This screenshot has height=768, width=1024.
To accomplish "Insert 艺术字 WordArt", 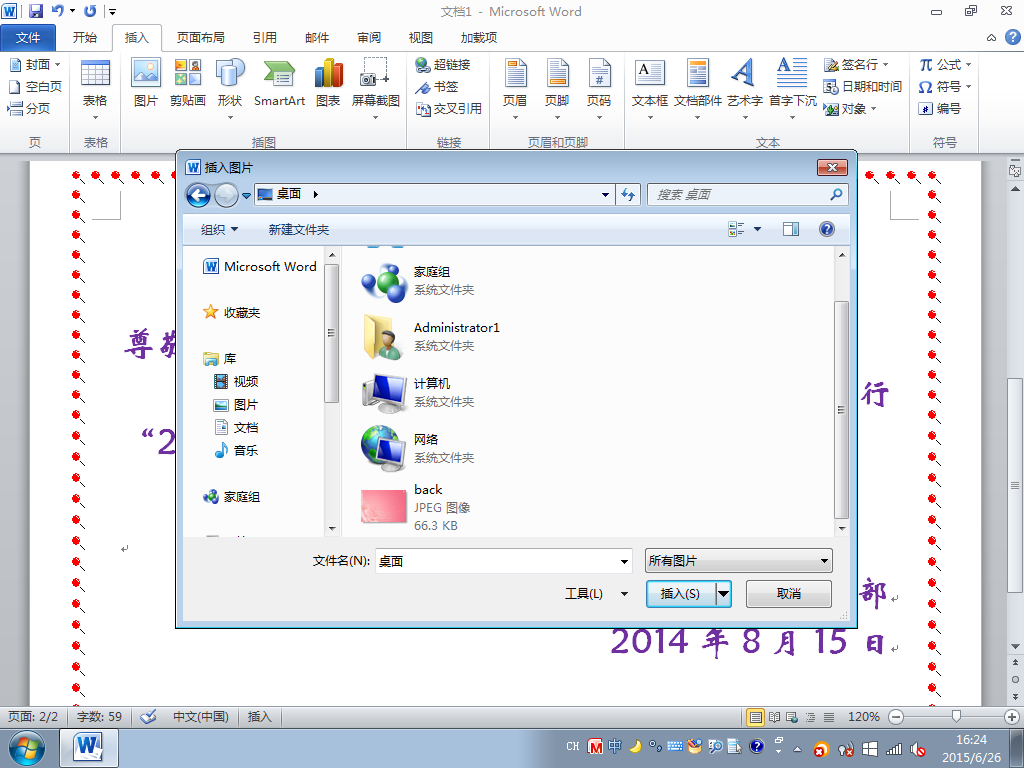I will (x=744, y=88).
